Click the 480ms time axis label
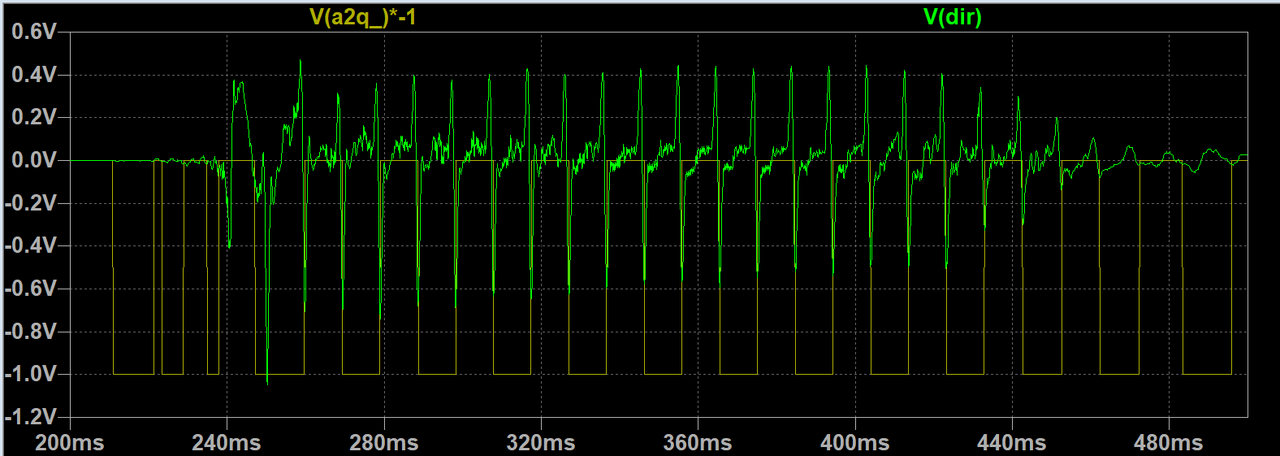The image size is (1280, 456). 1168,441
